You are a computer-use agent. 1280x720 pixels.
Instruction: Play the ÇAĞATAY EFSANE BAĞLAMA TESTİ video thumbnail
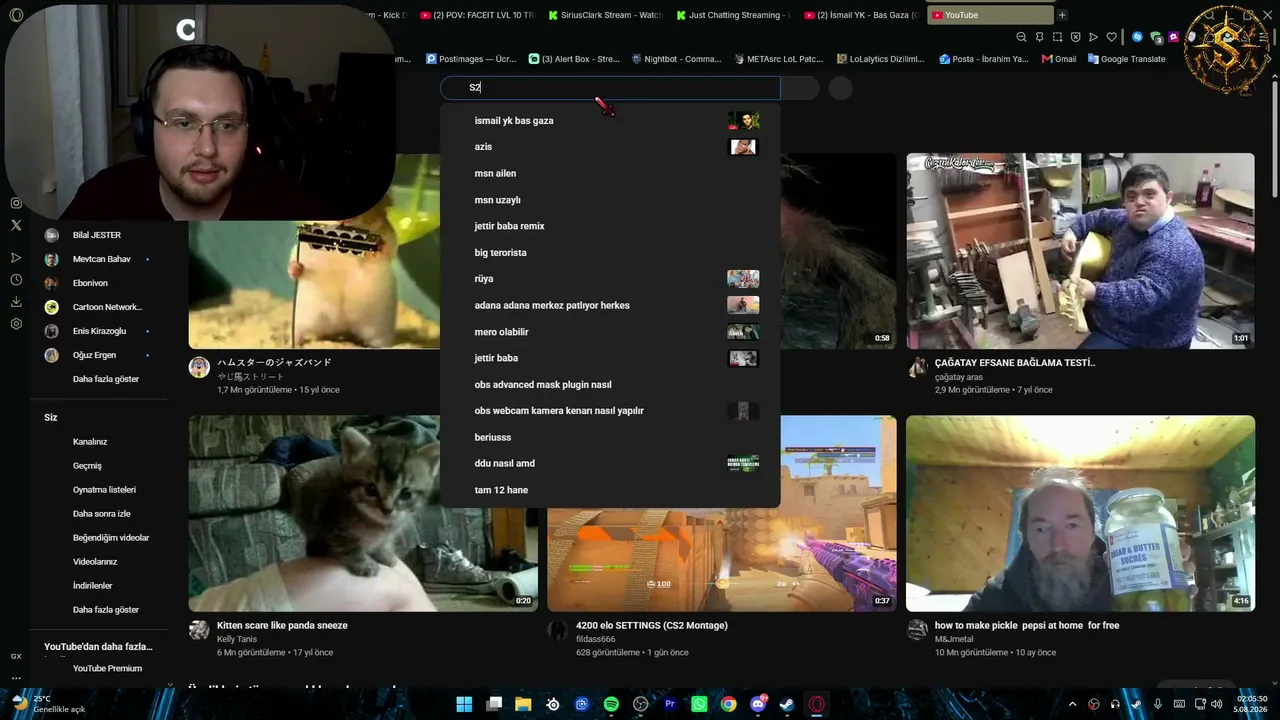click(x=1080, y=251)
